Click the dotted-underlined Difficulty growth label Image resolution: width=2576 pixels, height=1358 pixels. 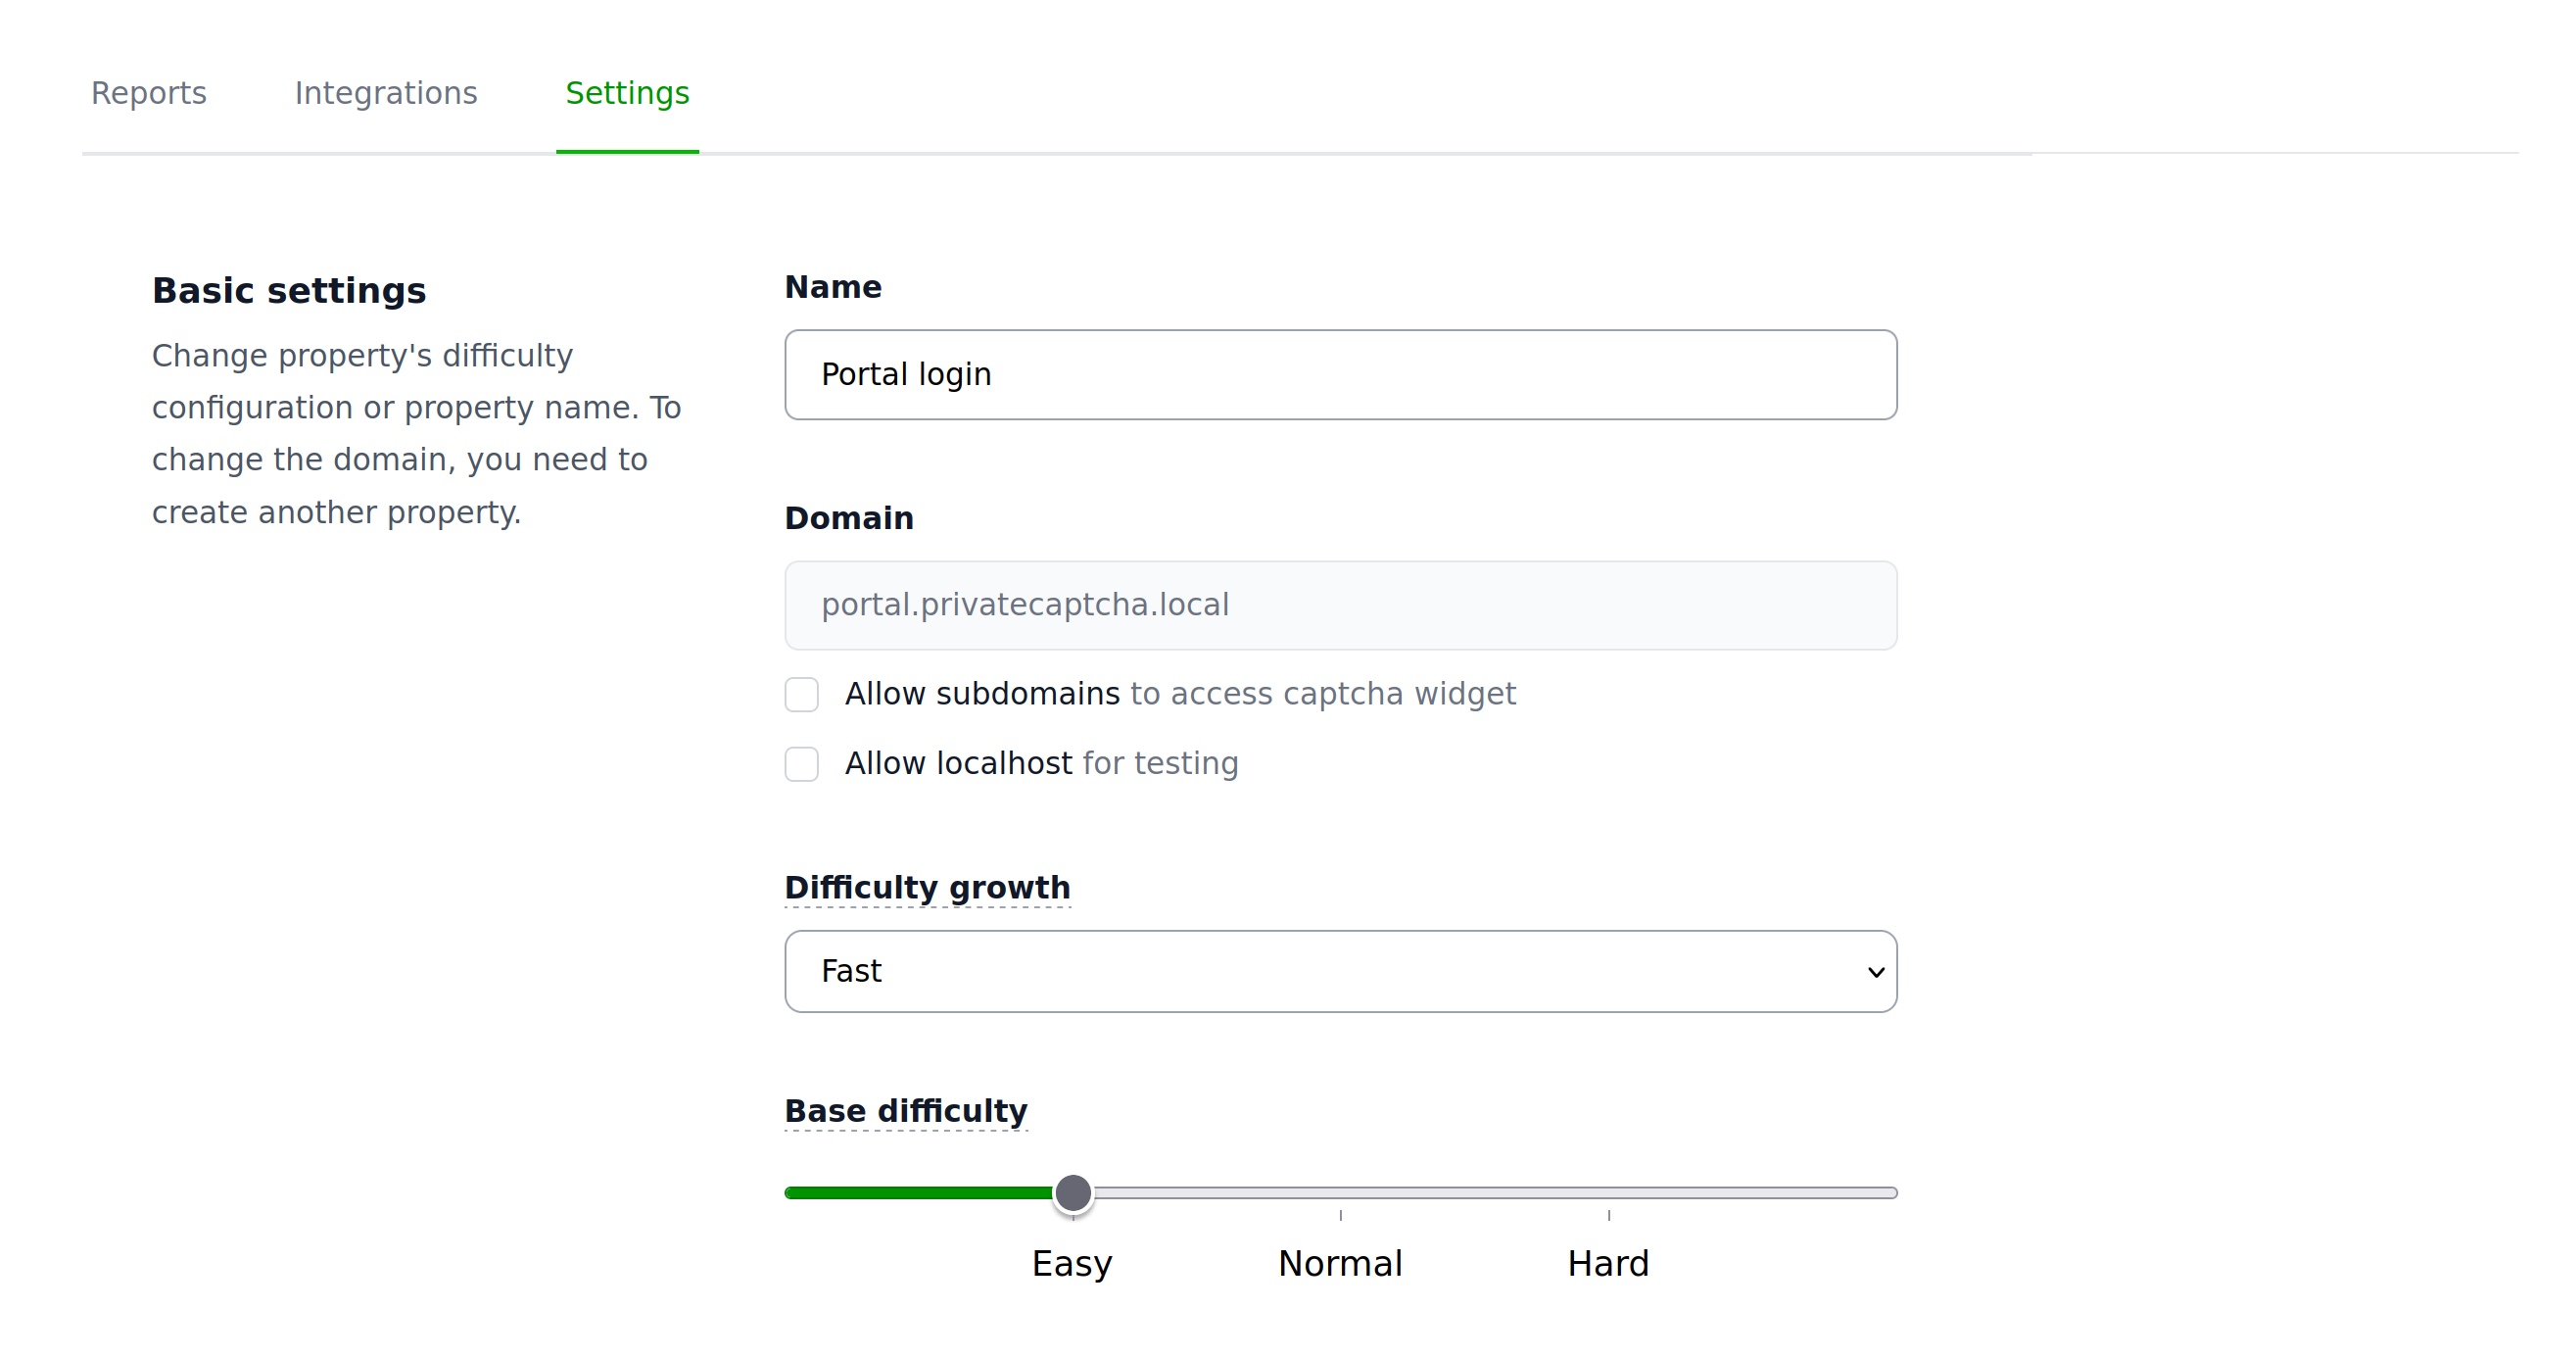click(927, 887)
